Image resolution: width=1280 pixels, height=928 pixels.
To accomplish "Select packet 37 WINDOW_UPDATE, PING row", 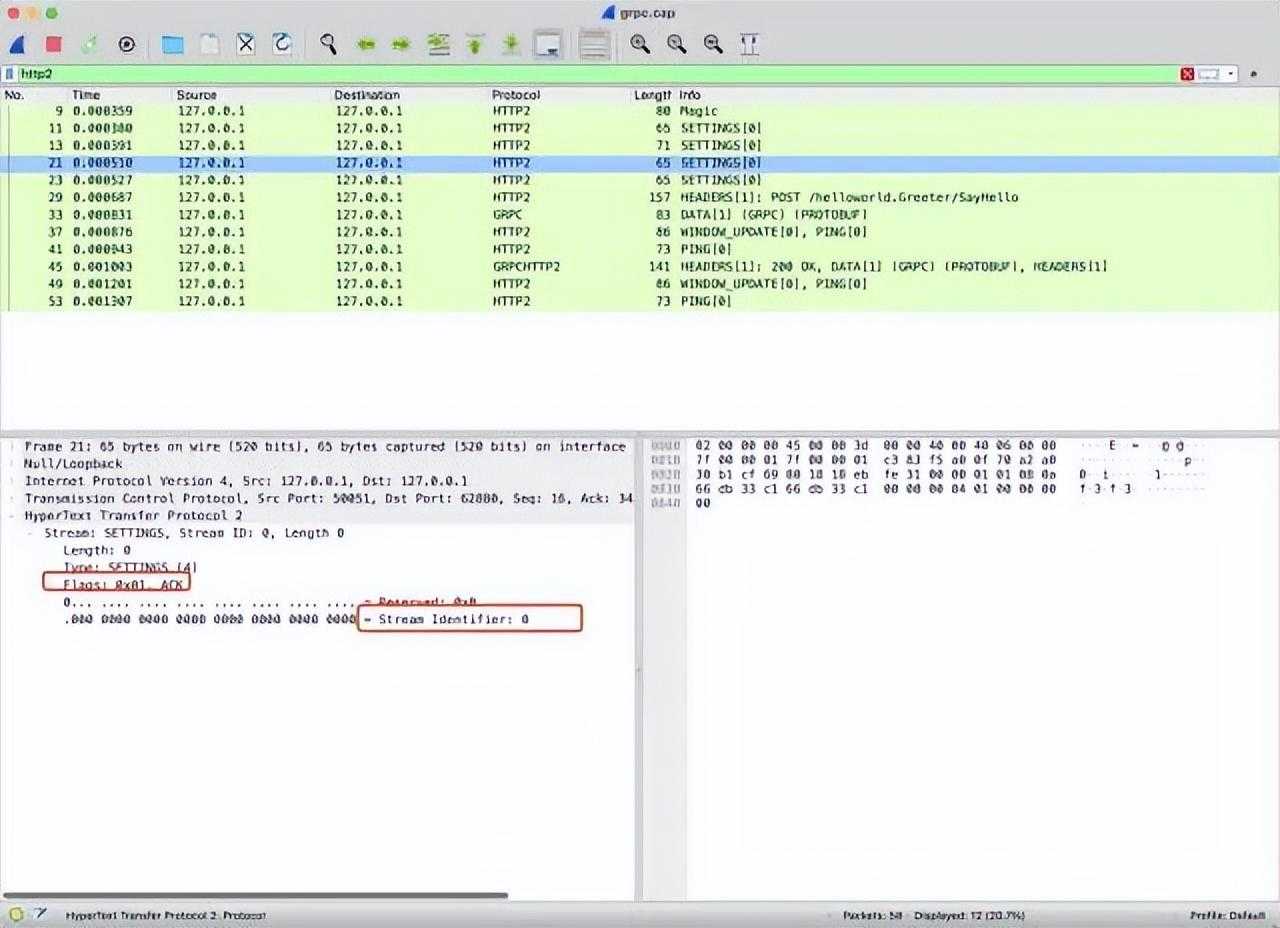I will (x=640, y=231).
